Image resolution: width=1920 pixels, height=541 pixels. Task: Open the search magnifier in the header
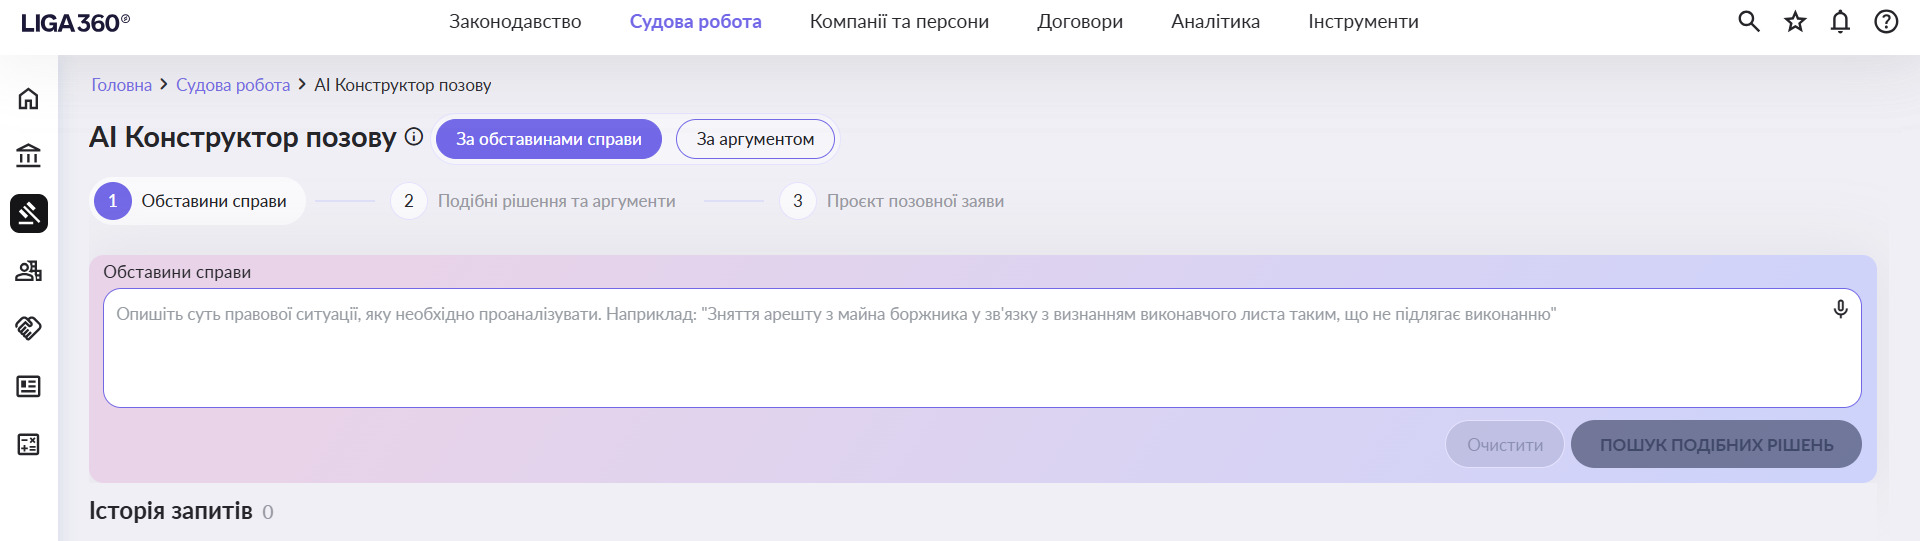pyautogui.click(x=1748, y=21)
